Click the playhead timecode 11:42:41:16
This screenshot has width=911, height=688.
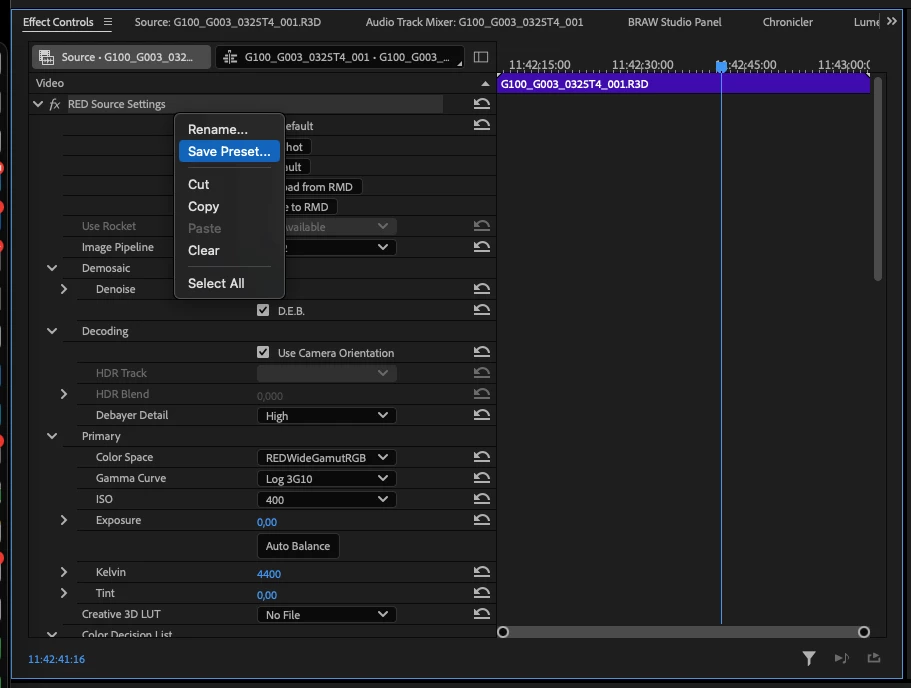click(56, 659)
